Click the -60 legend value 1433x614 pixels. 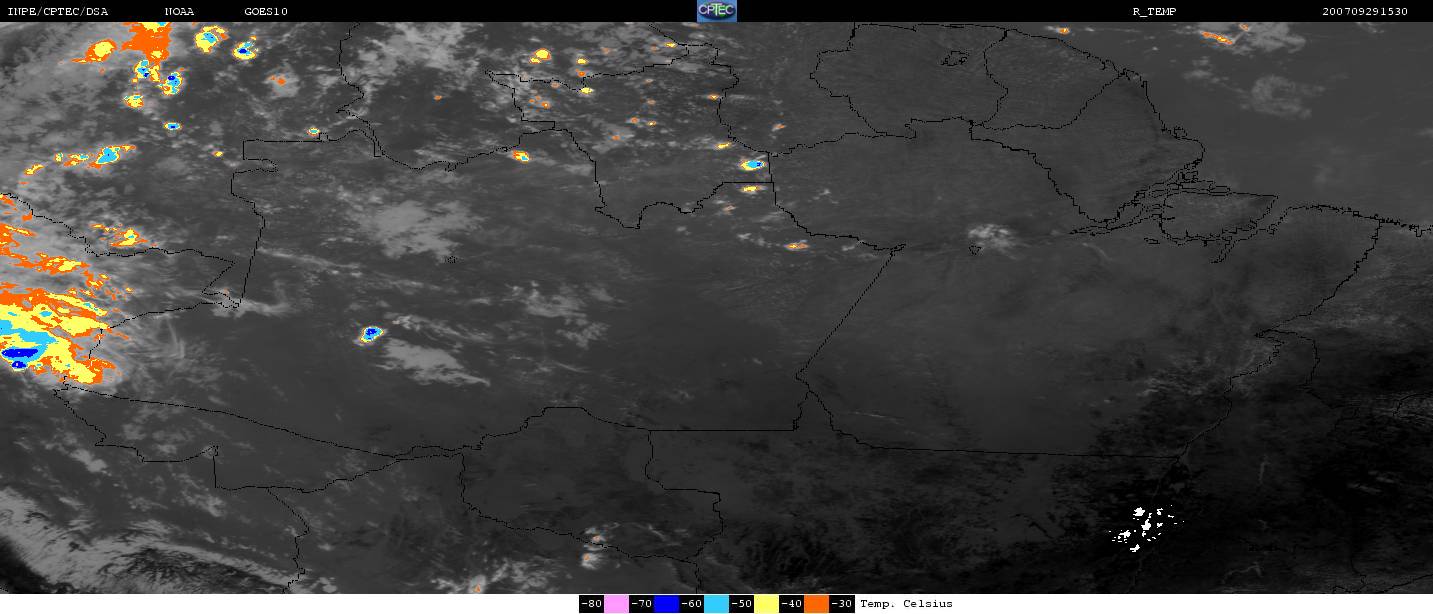(691, 604)
